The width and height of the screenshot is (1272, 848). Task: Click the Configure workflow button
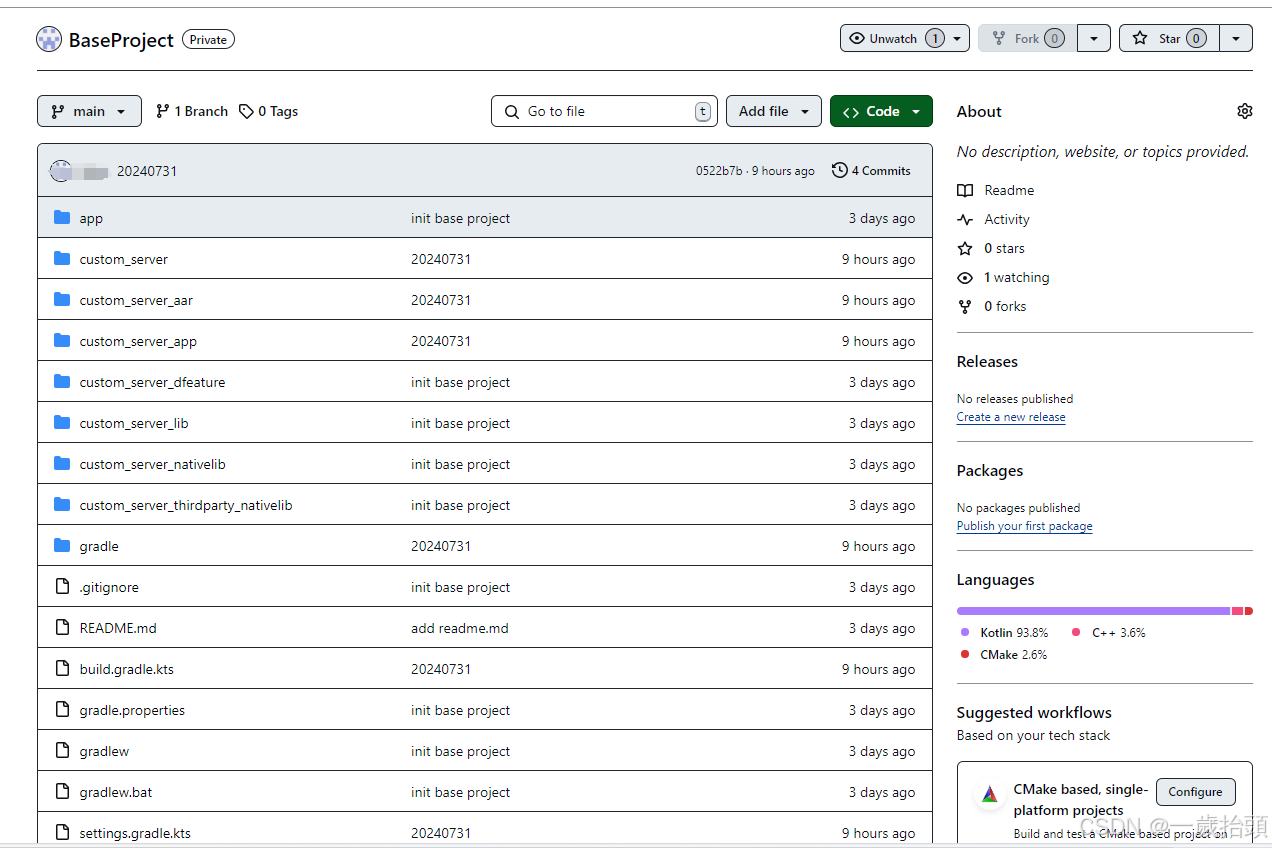[1195, 791]
